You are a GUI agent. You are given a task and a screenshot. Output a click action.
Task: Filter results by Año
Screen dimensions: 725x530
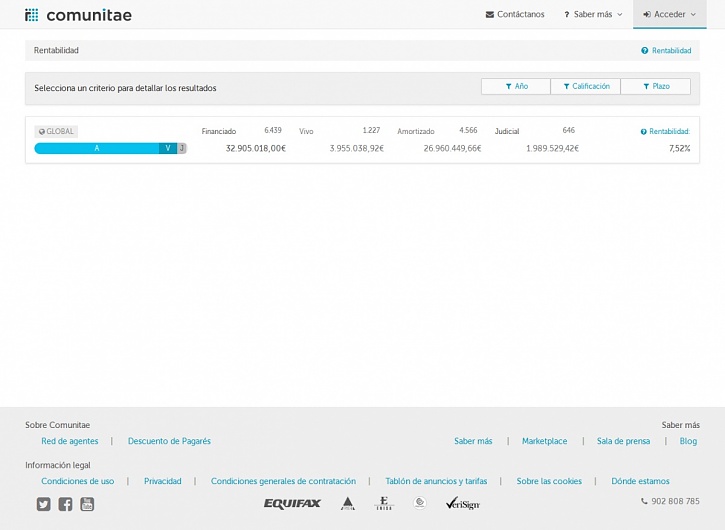(x=516, y=87)
